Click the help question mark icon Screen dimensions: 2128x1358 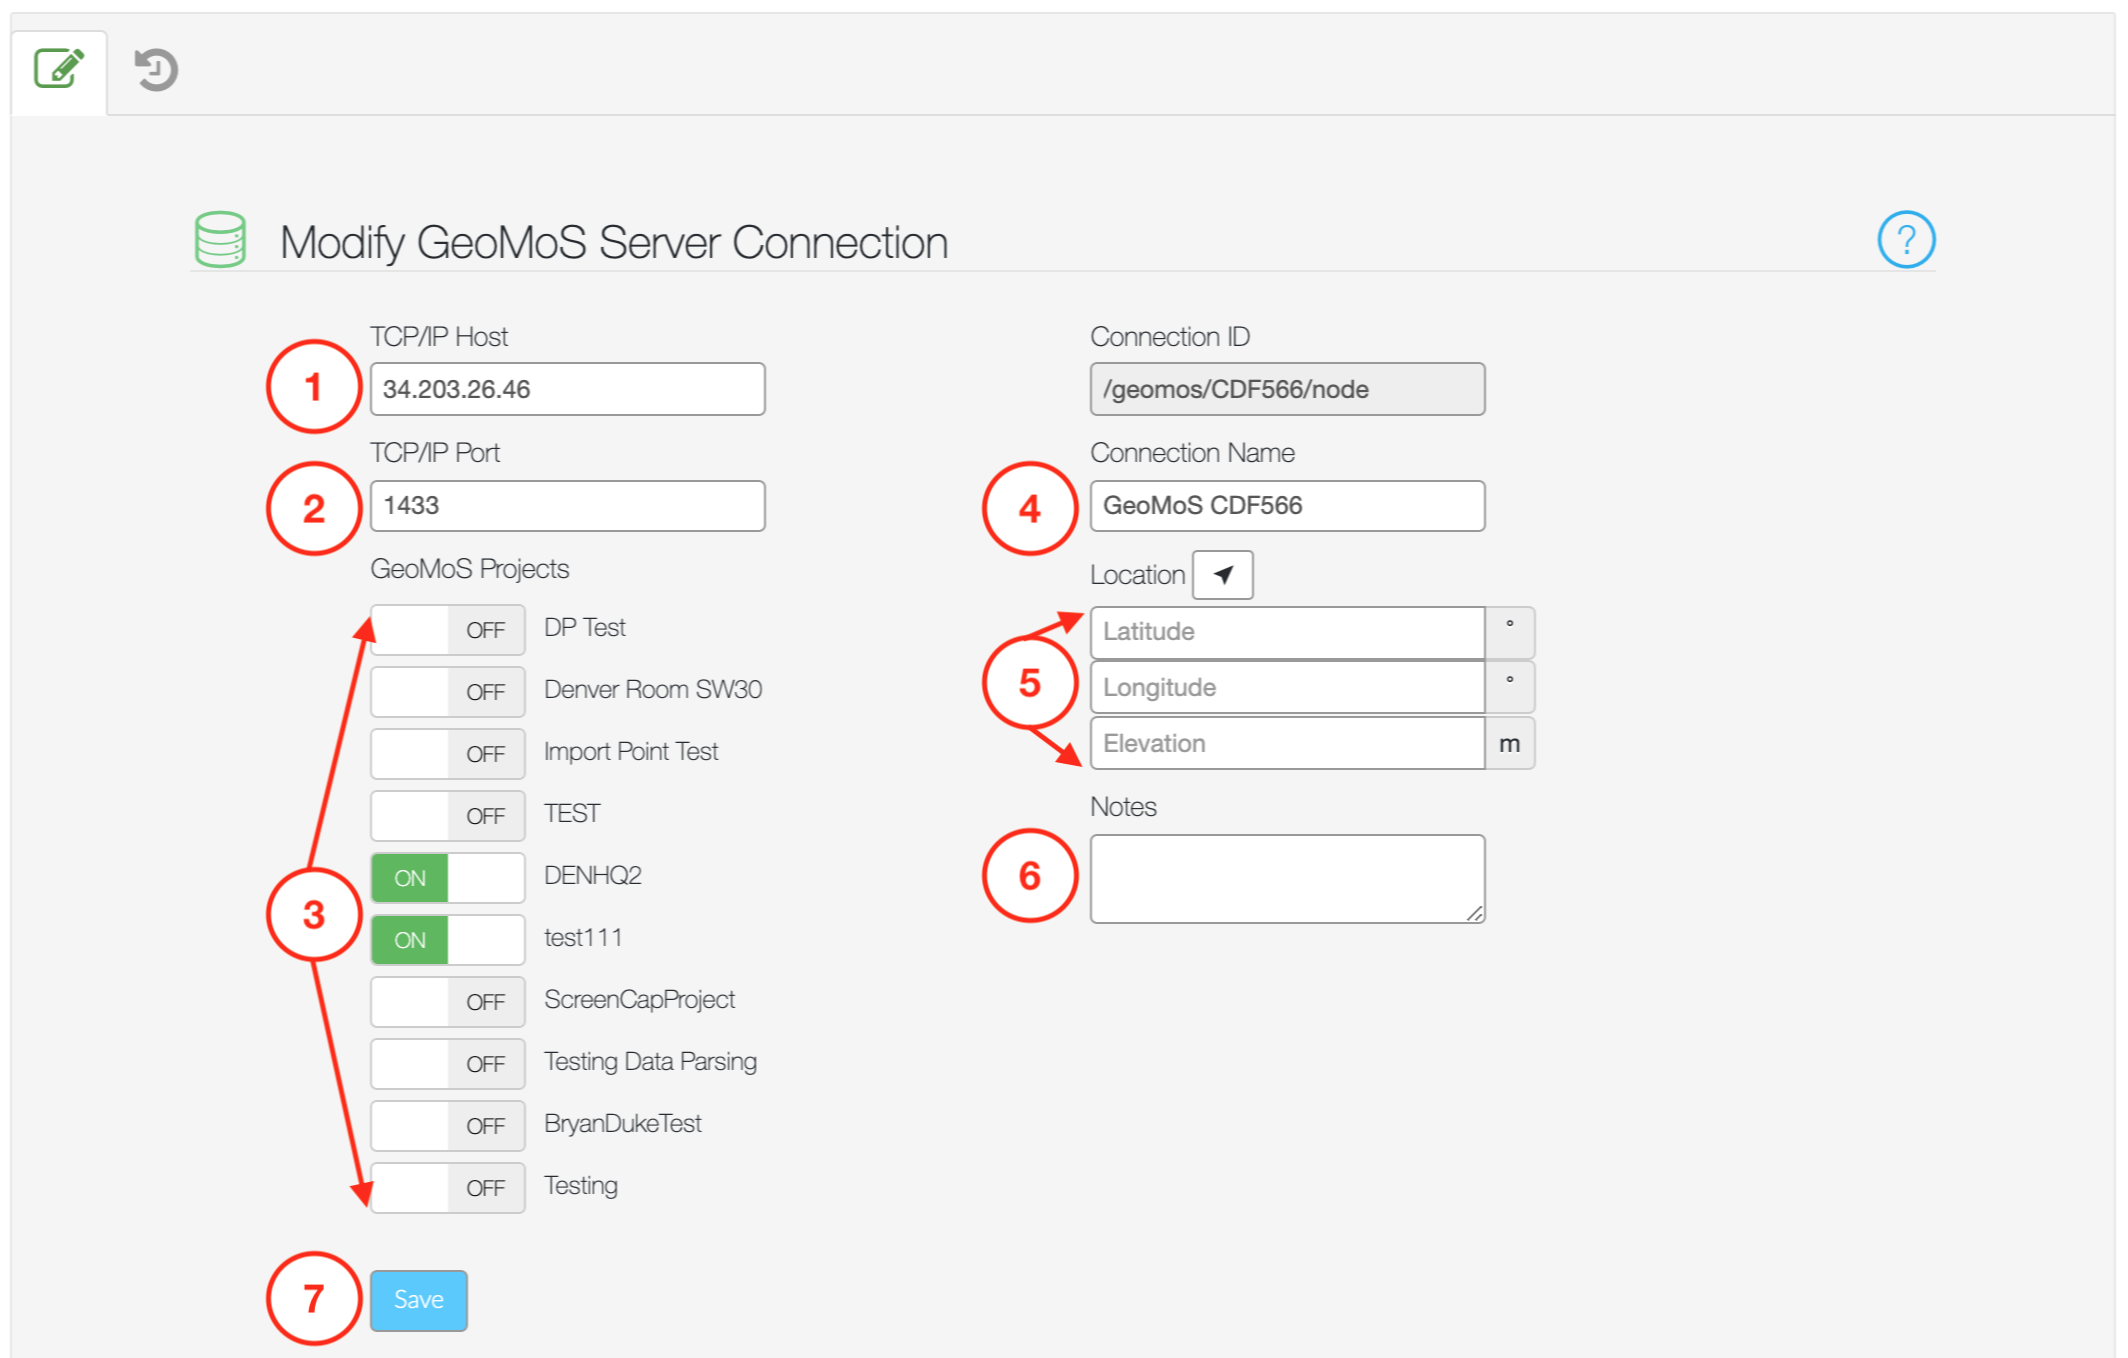(x=1906, y=240)
